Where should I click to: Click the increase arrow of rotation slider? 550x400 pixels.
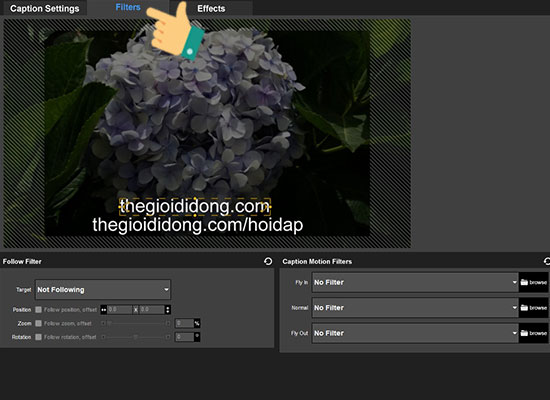point(168,337)
